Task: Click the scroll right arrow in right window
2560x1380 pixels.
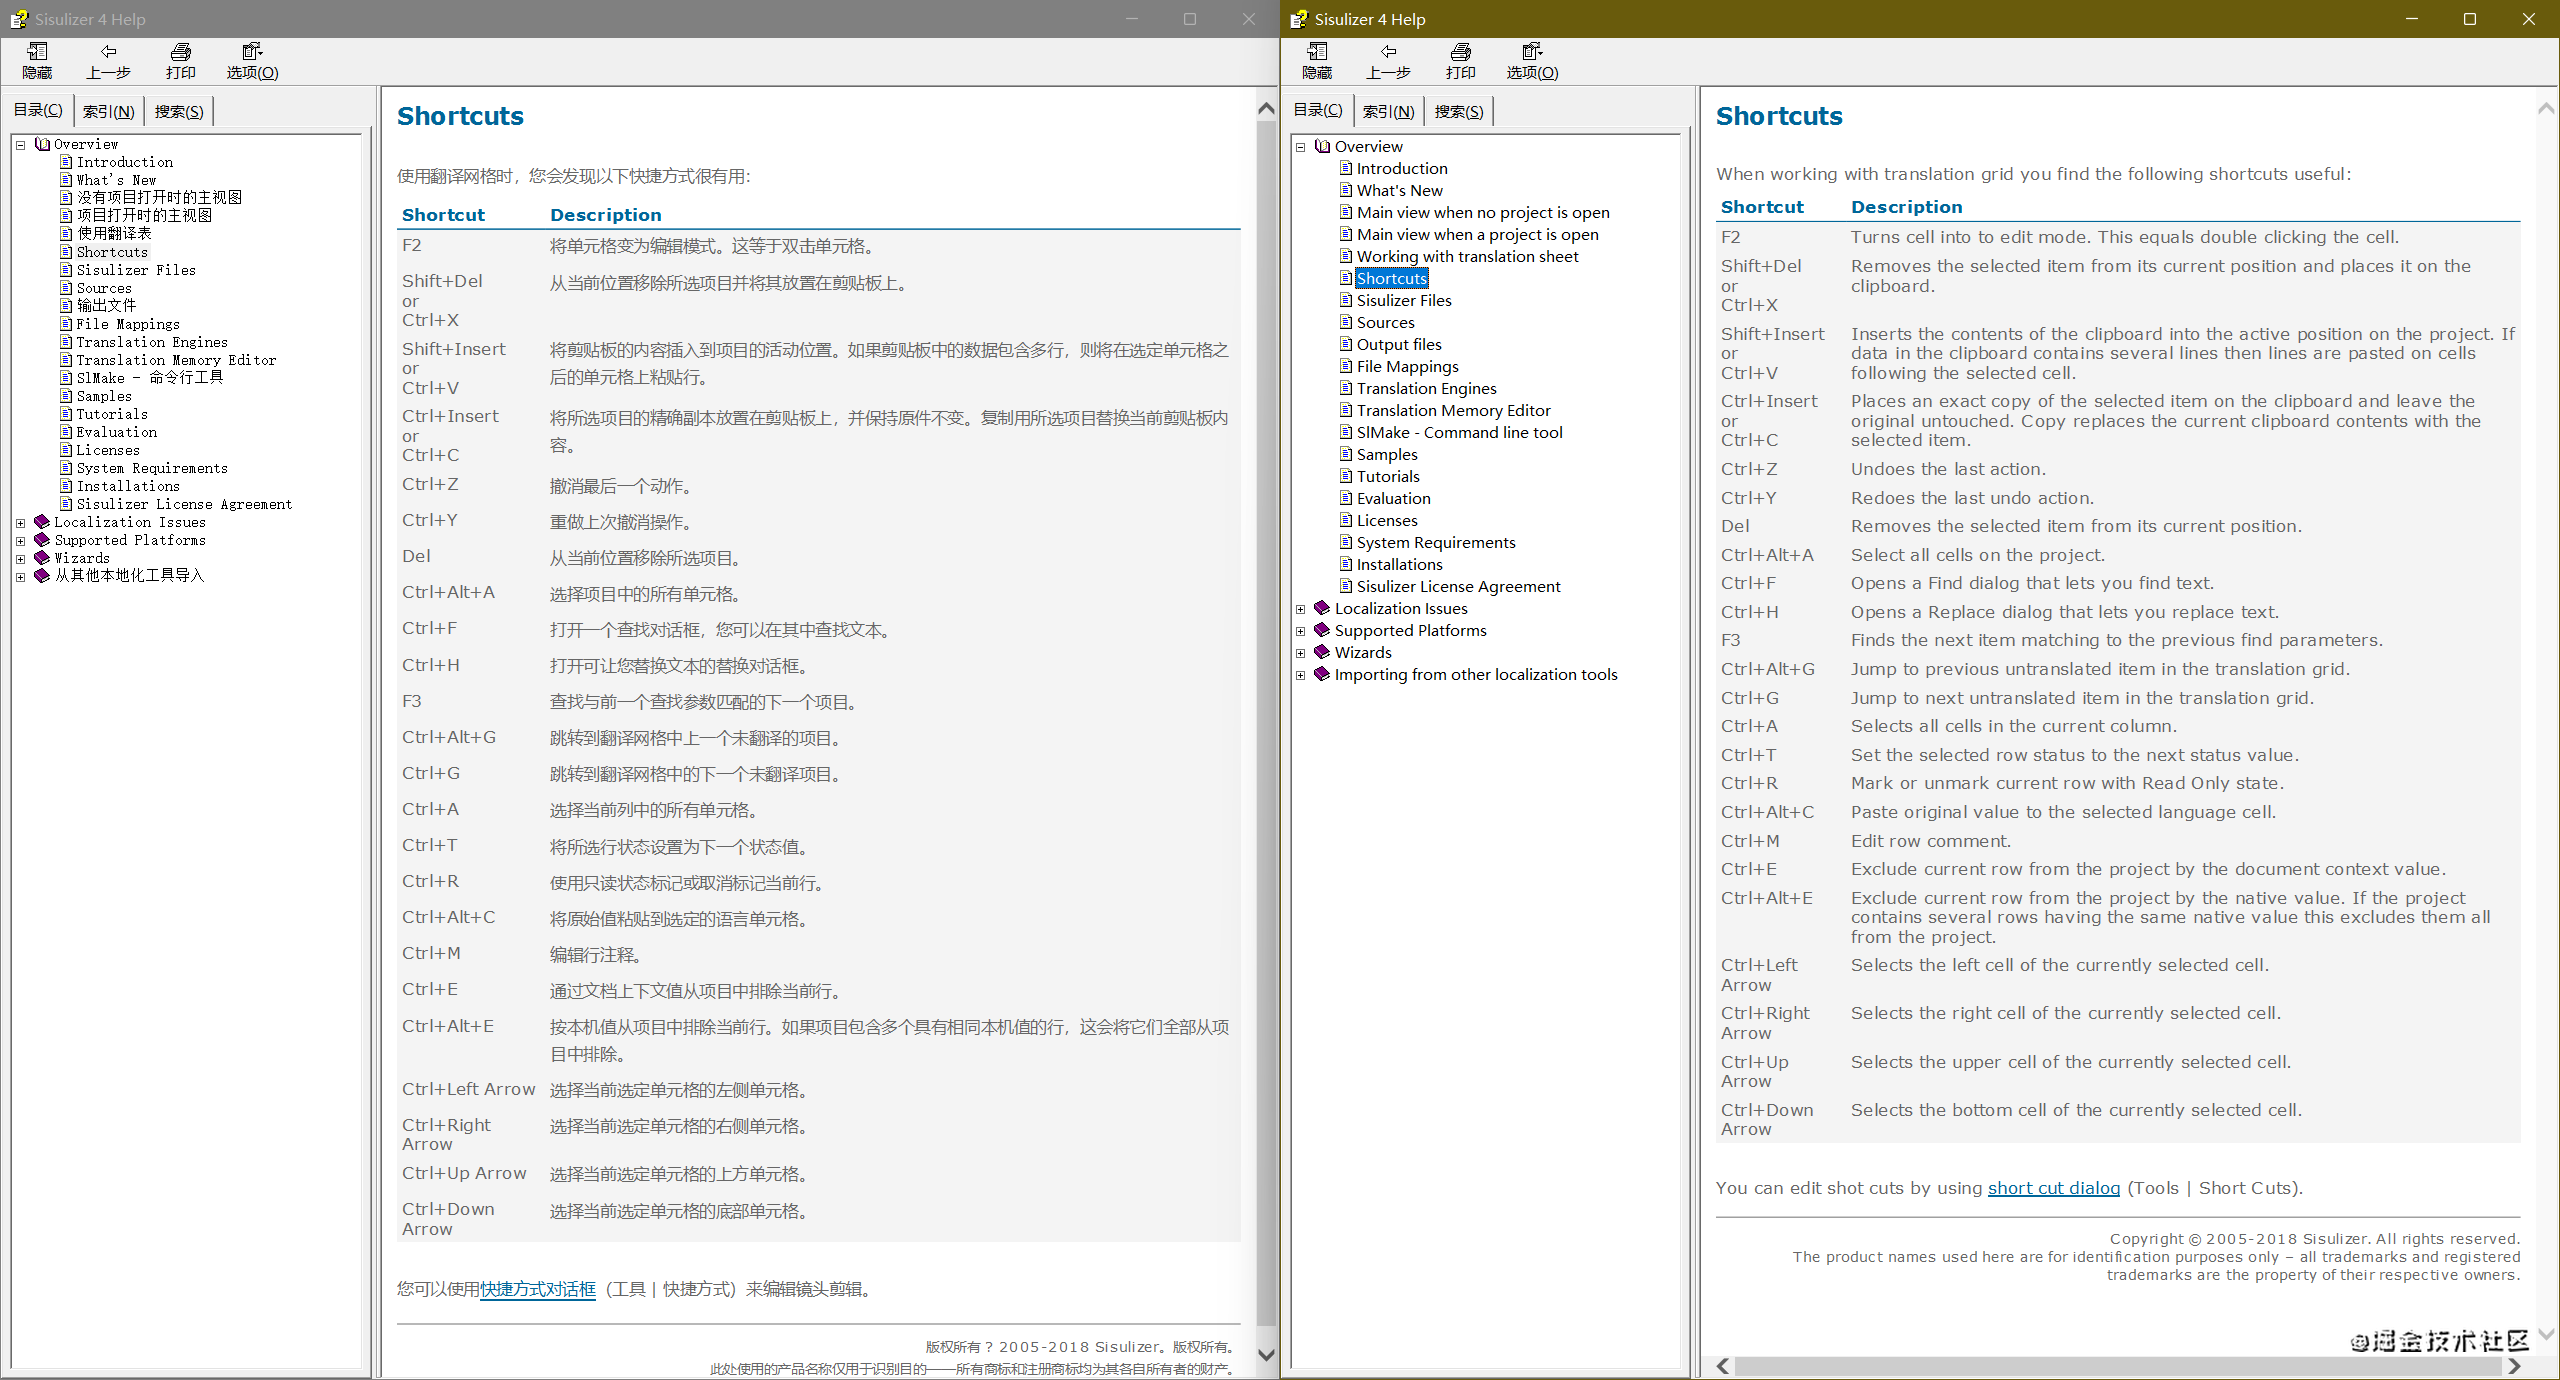Action: (2514, 1366)
